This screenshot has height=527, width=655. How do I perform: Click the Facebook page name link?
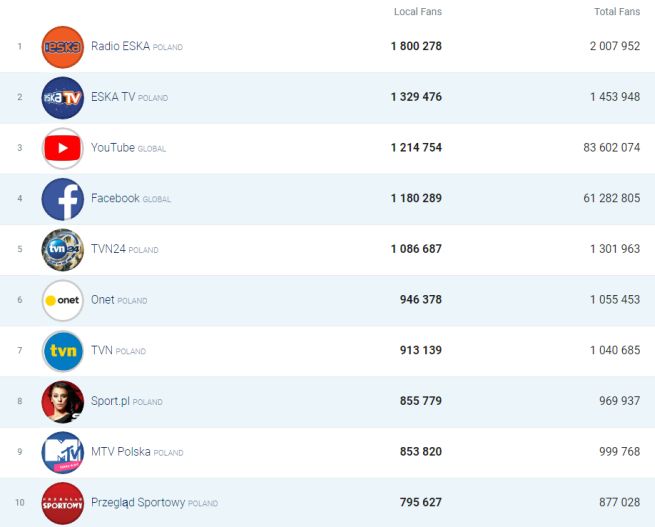(x=115, y=199)
